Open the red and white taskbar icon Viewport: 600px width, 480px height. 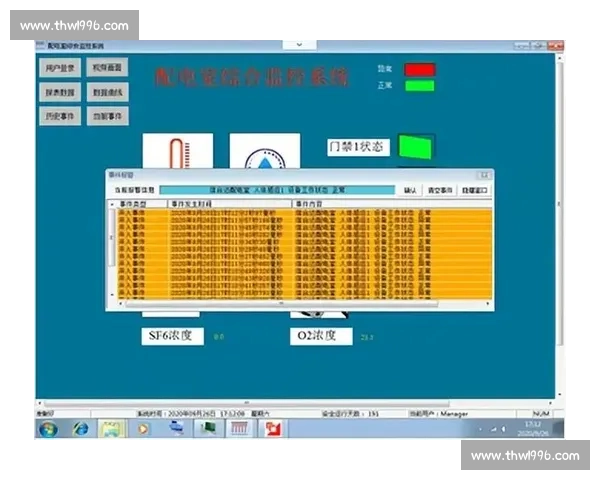(x=273, y=429)
